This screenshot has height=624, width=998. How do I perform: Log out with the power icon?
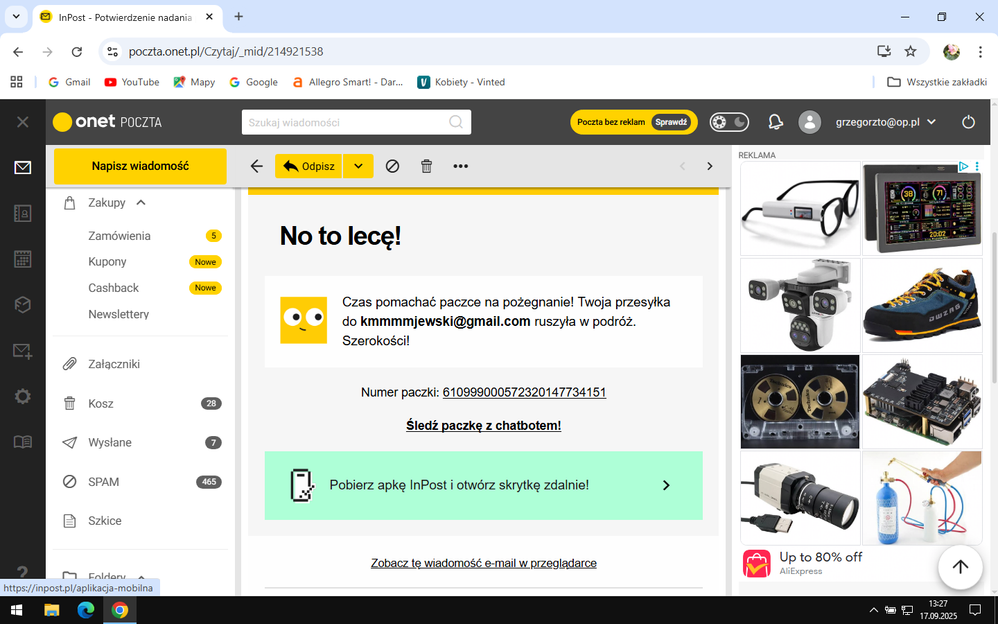[968, 122]
